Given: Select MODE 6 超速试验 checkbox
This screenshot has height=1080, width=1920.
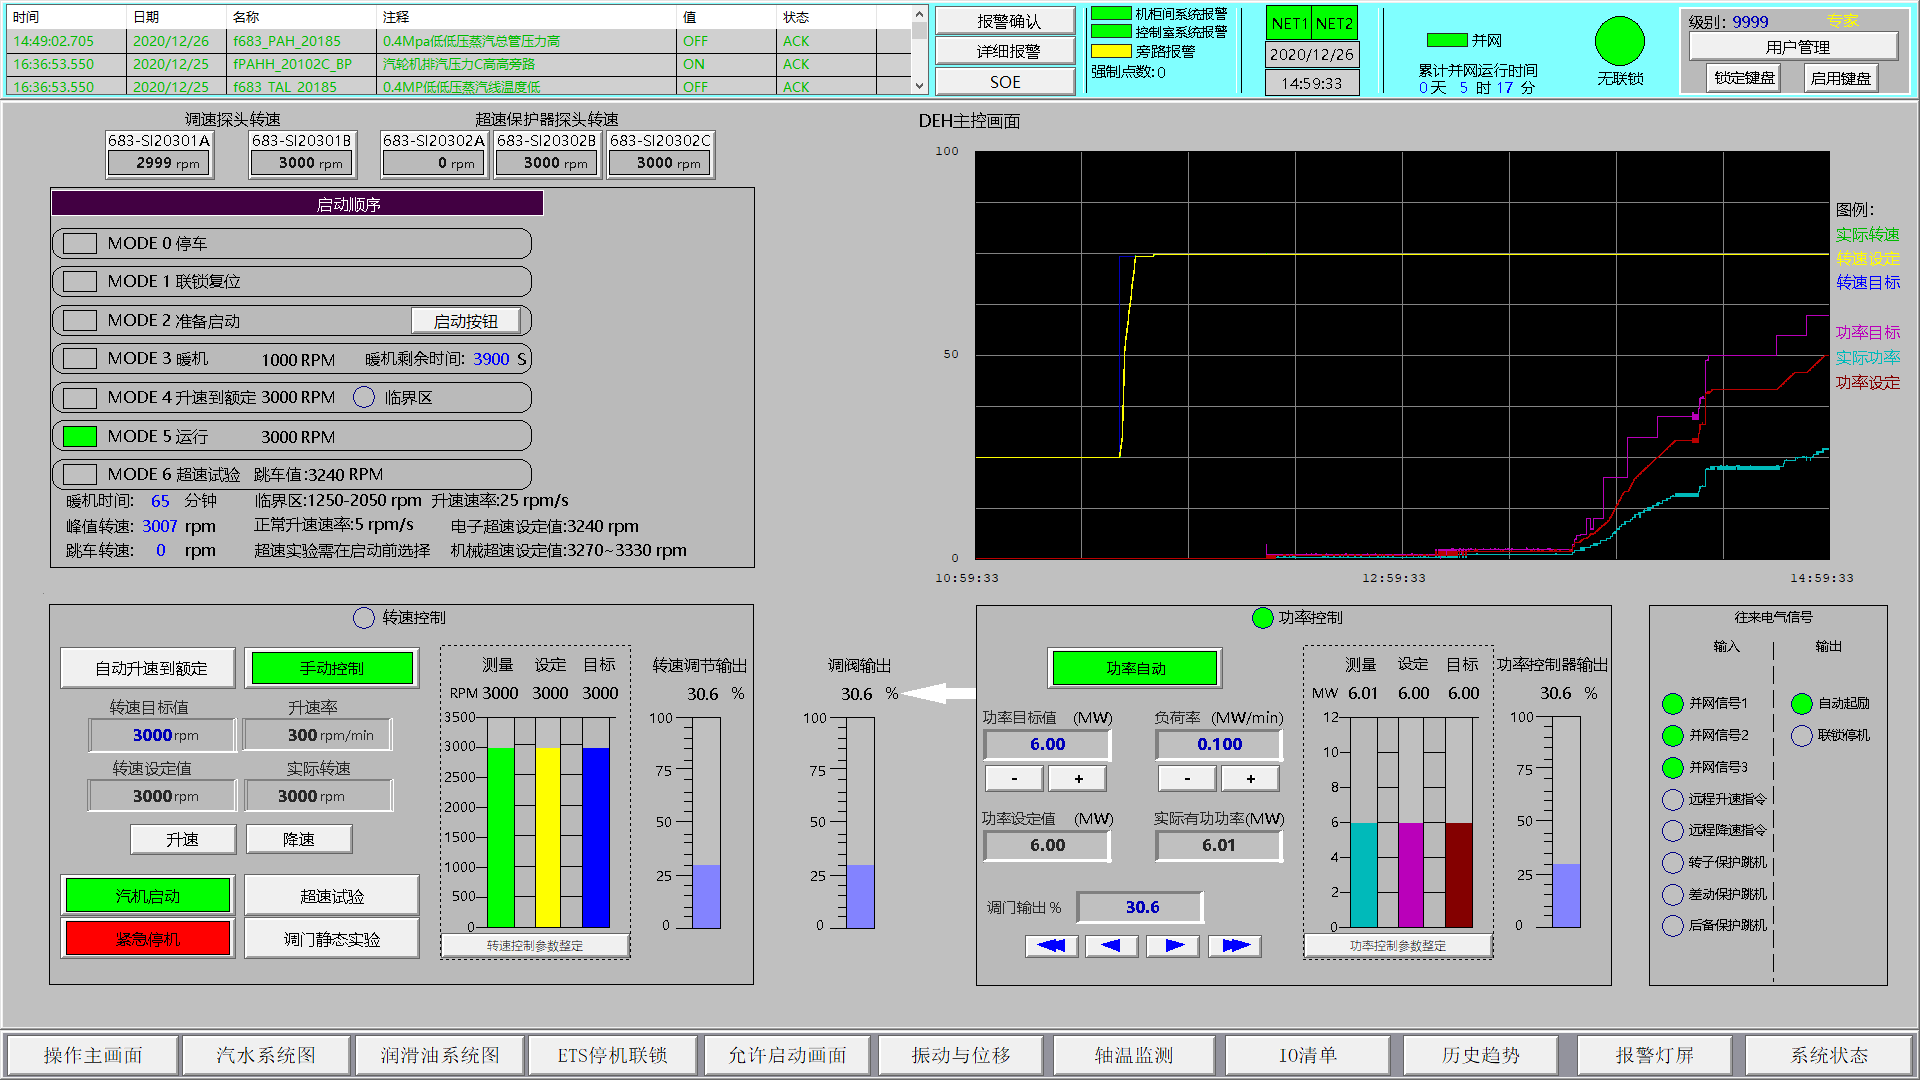Looking at the screenshot, I should tap(80, 474).
